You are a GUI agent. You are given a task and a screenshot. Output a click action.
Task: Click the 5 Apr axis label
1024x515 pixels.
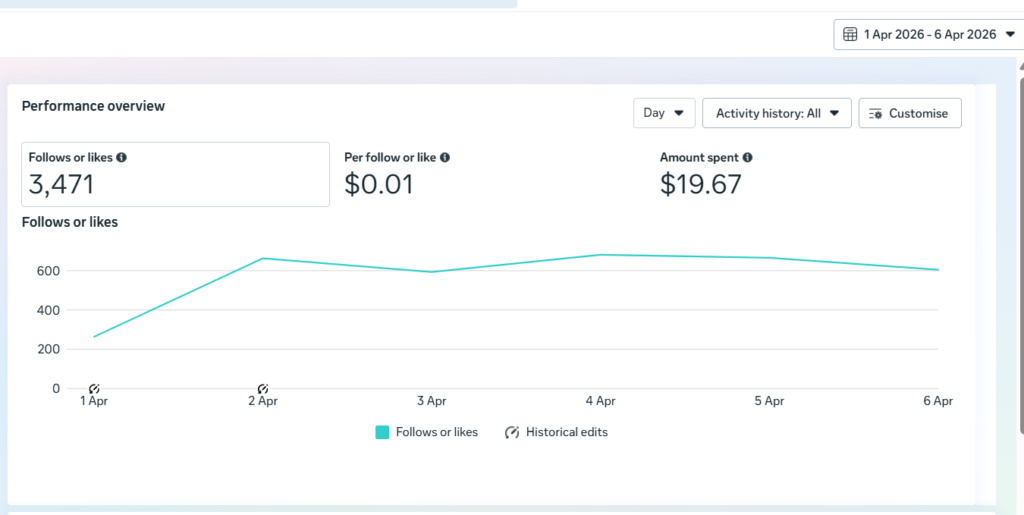pos(769,401)
